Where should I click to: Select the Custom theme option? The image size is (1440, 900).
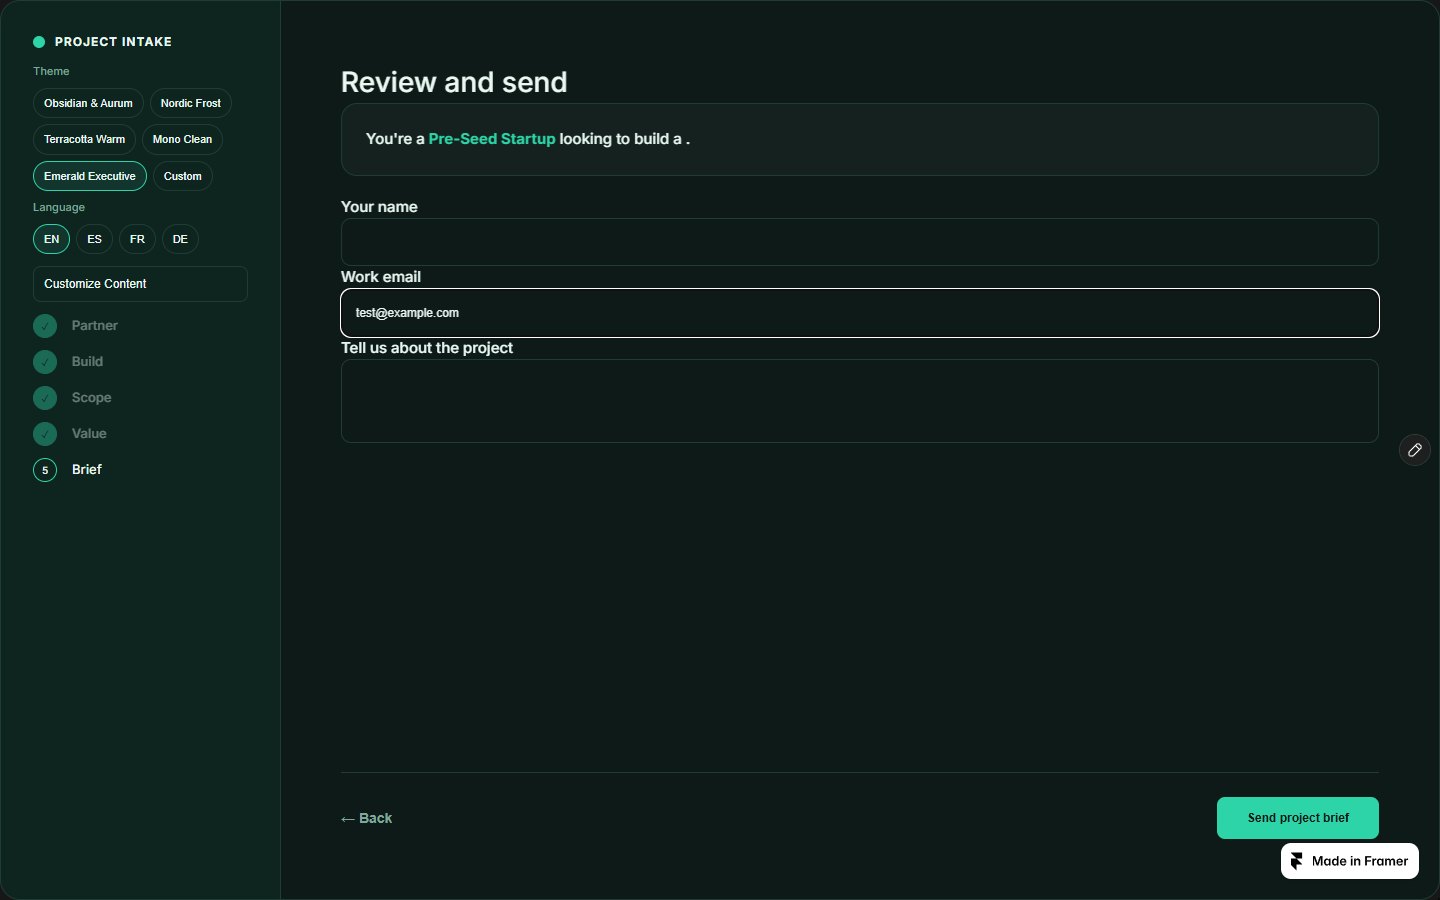(182, 176)
